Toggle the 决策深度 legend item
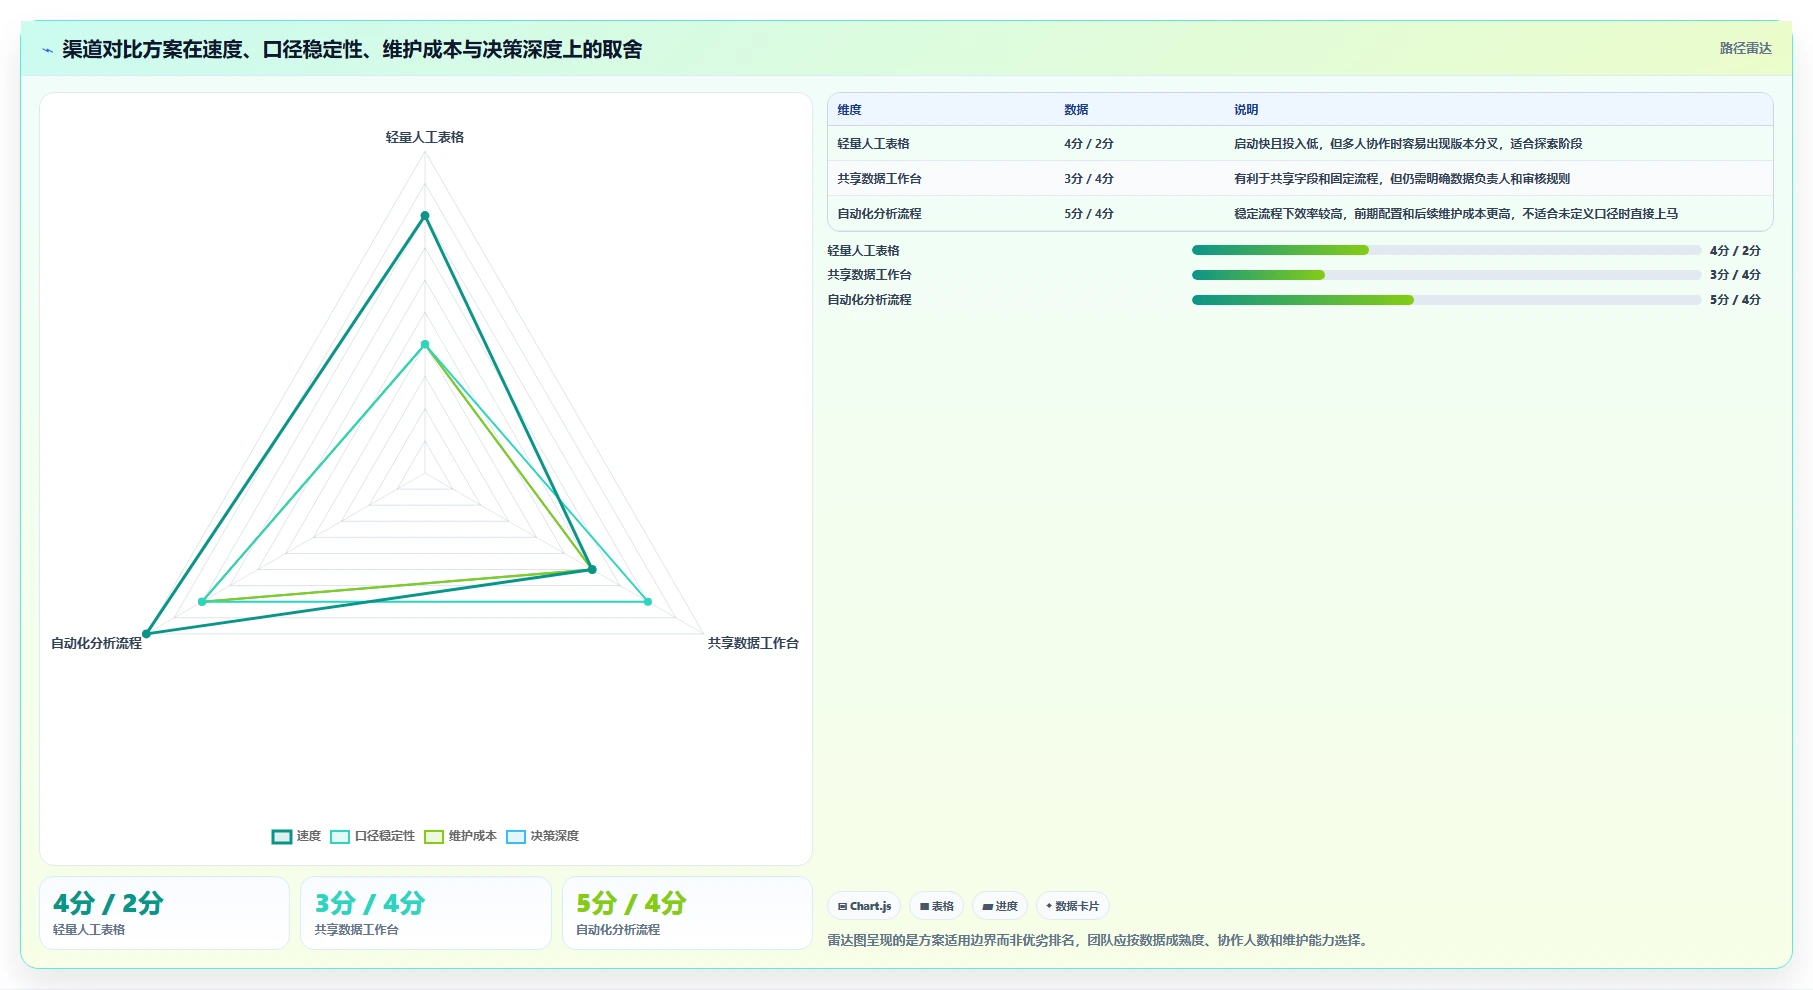Viewport: 1813px width, 990px height. pos(542,836)
